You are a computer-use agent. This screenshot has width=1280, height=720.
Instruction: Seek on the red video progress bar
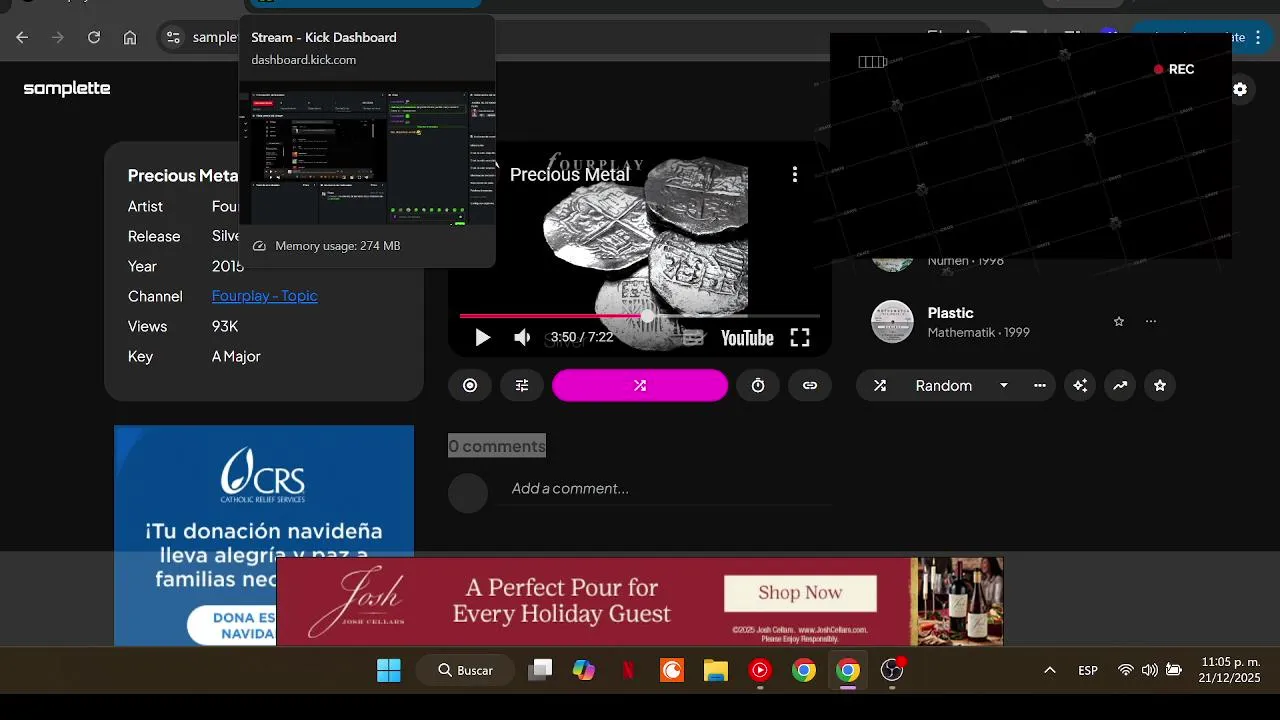pos(640,316)
